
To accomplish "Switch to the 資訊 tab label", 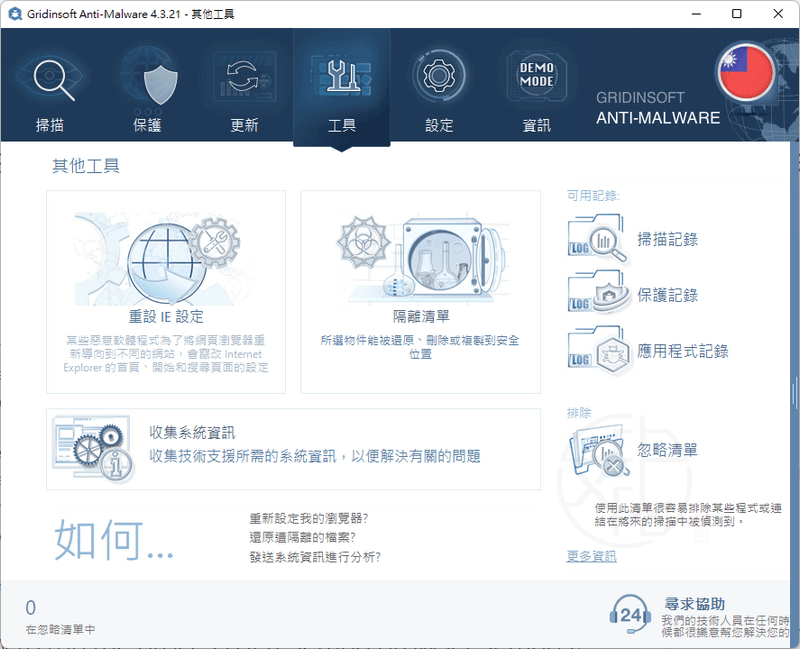I will pyautogui.click(x=537, y=126).
